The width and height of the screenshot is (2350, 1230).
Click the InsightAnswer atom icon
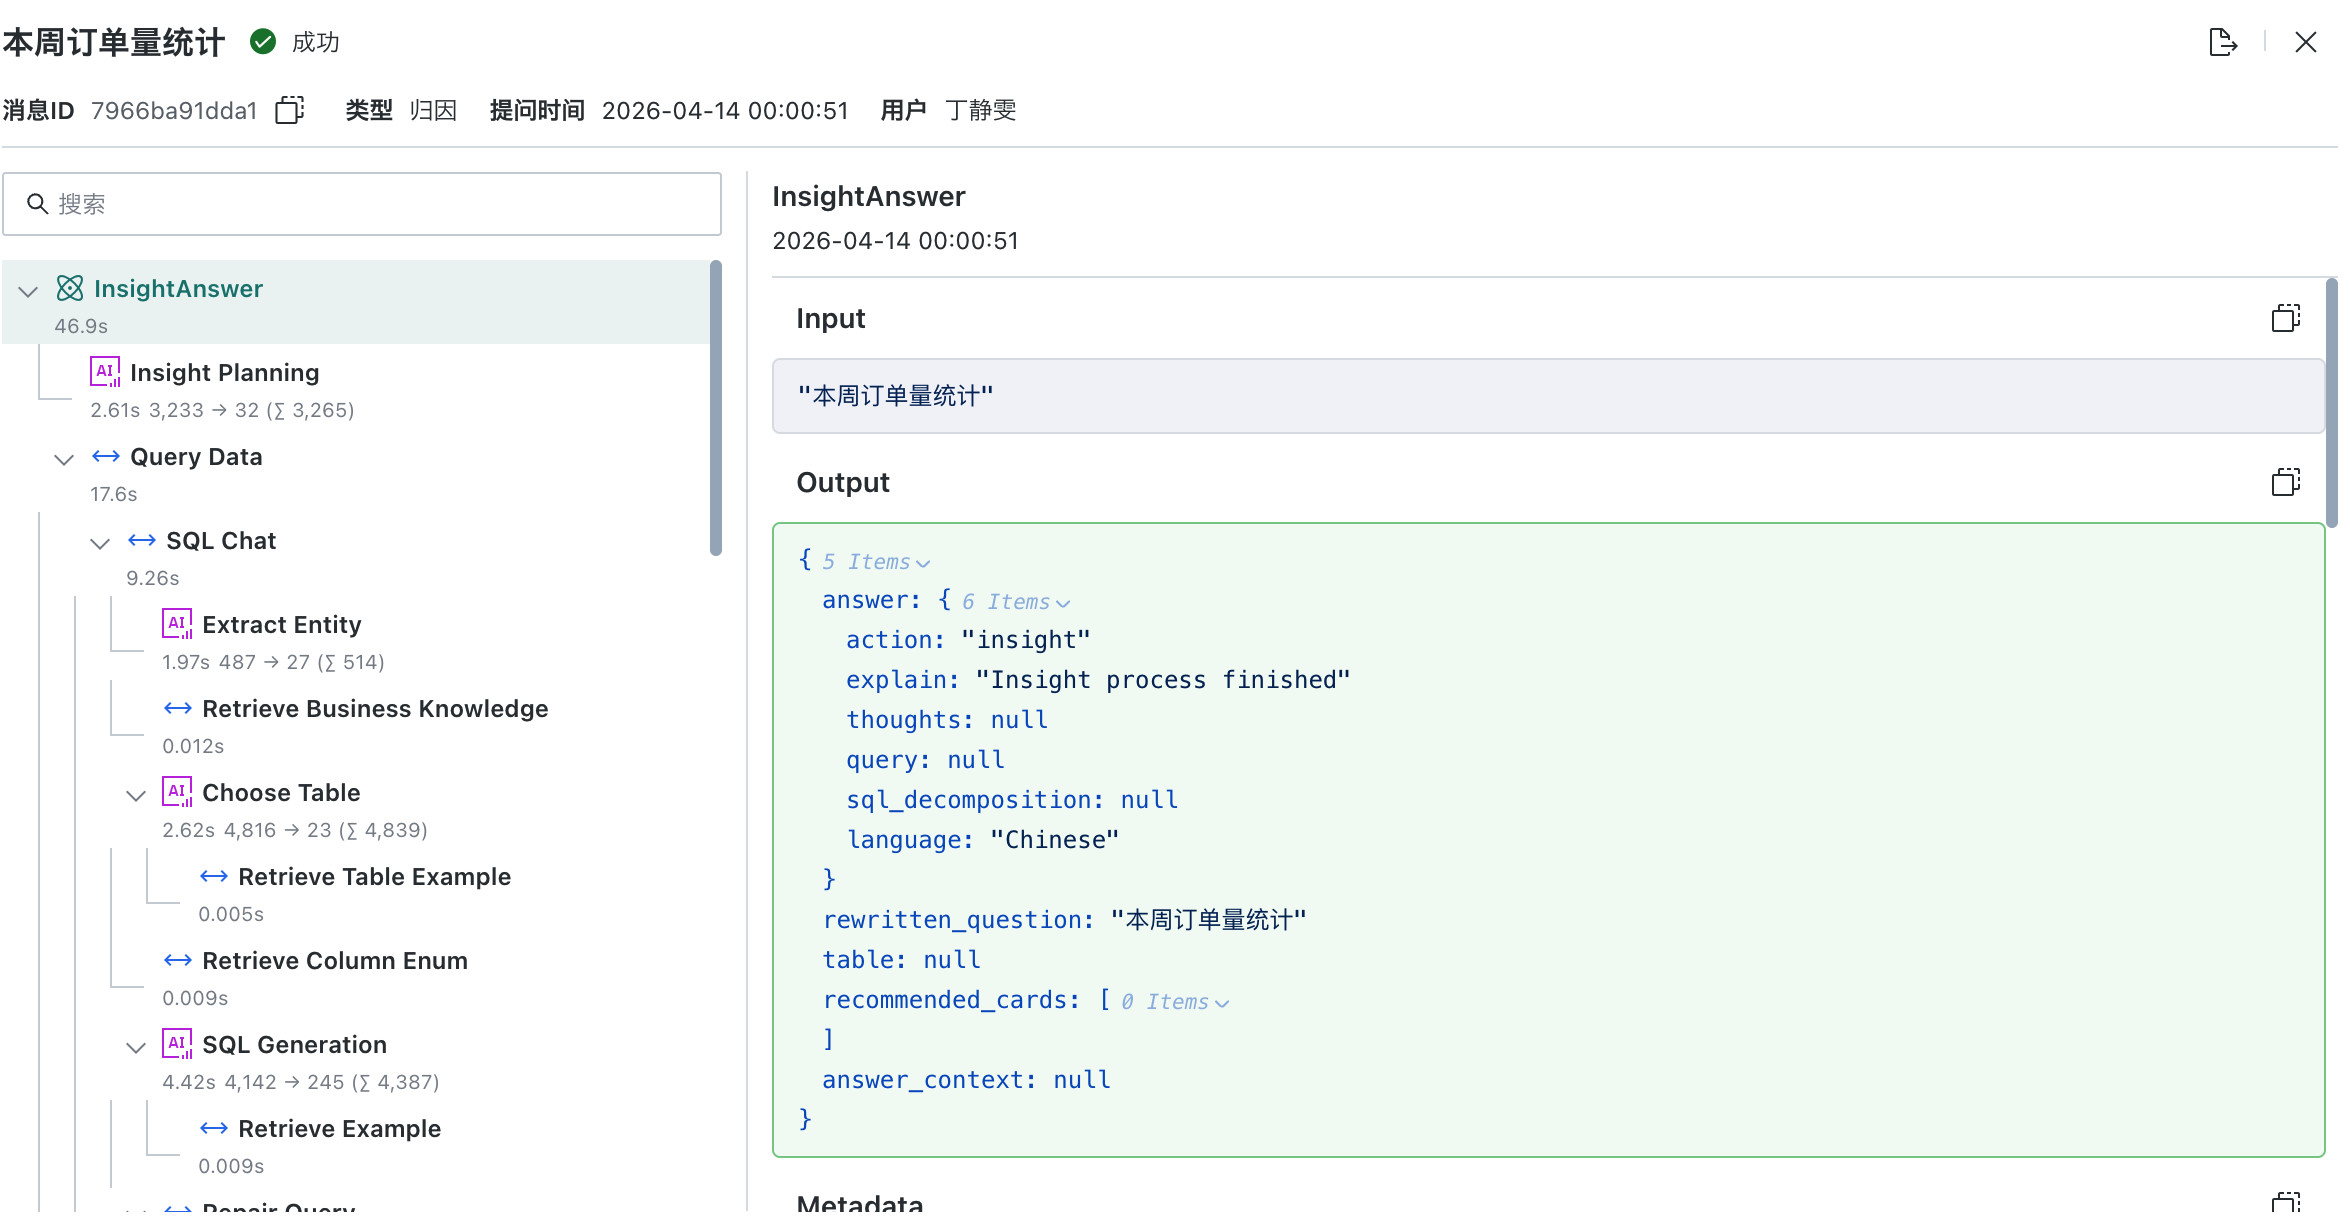click(70, 288)
